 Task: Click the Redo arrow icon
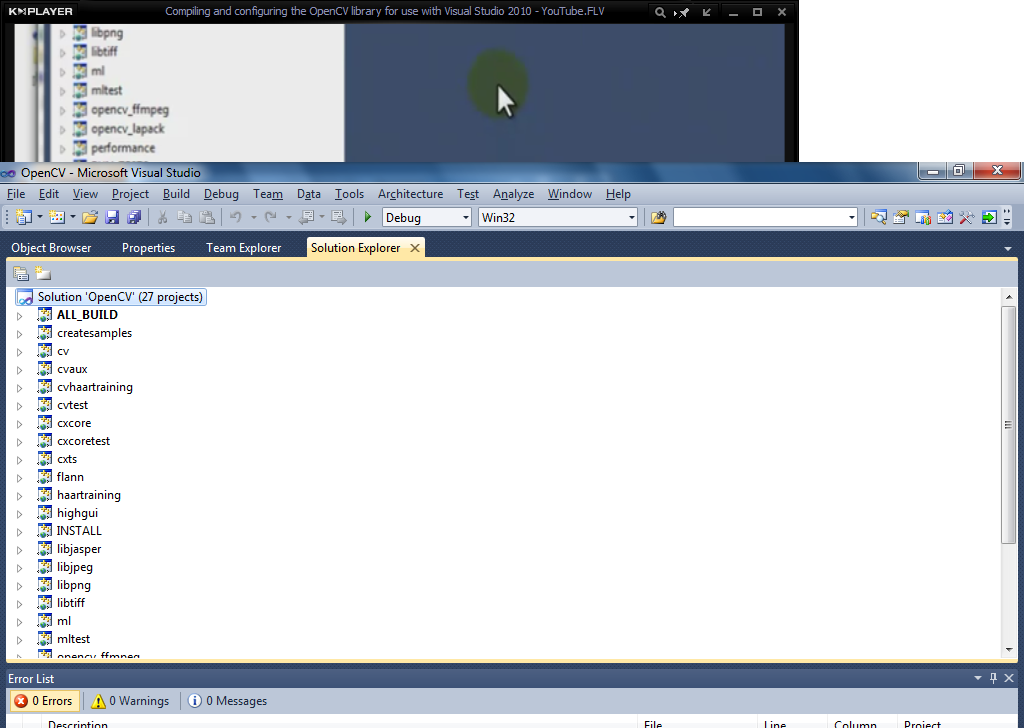coord(270,217)
